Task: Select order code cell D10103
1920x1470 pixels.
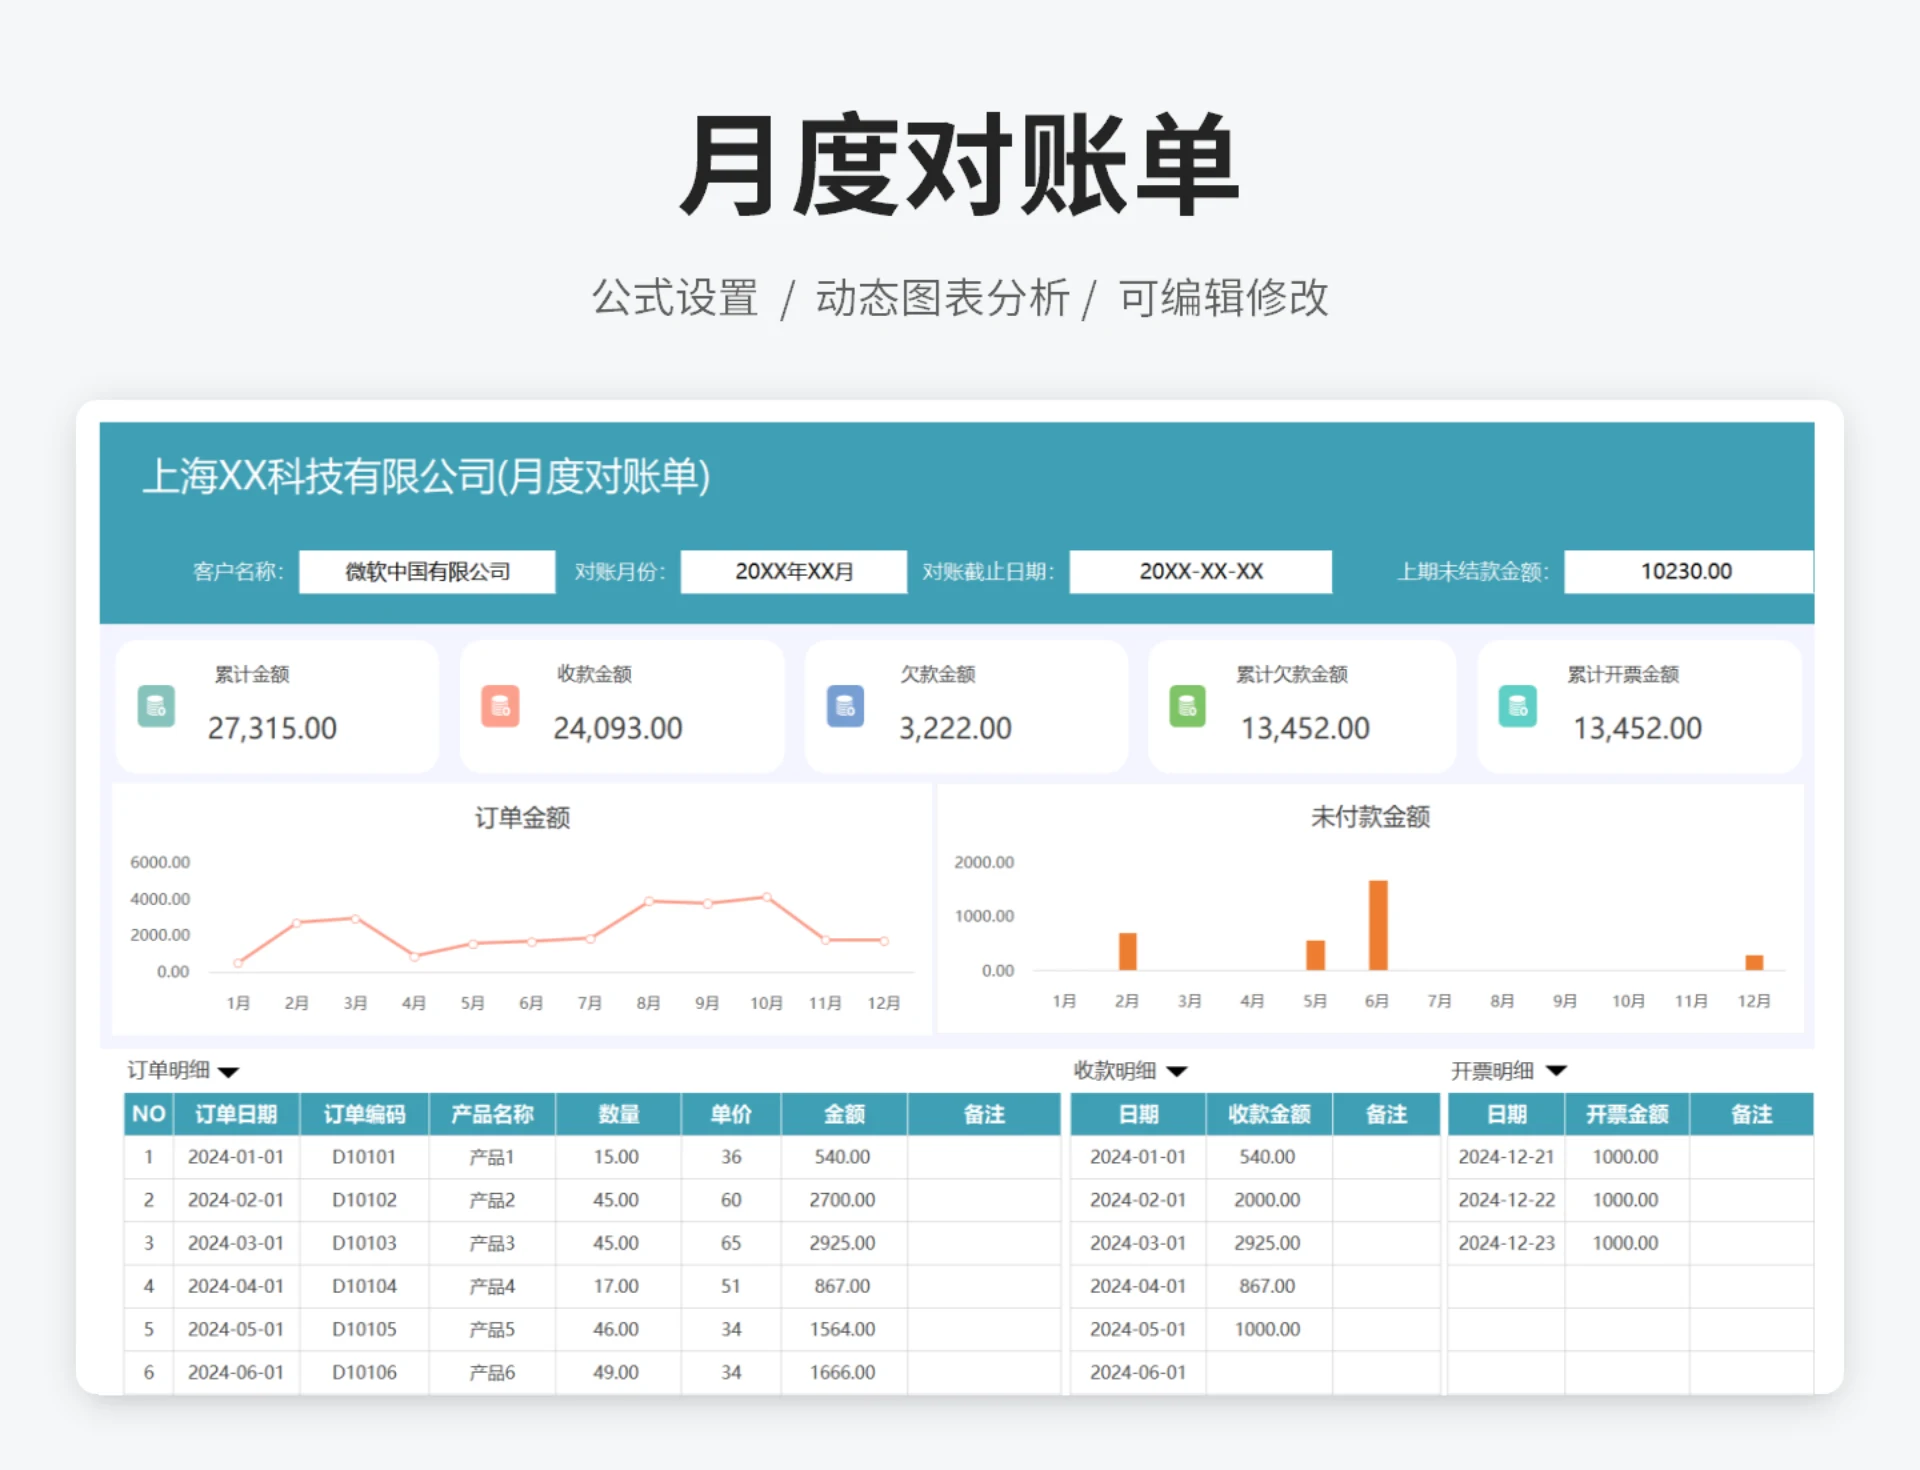Action: [364, 1243]
